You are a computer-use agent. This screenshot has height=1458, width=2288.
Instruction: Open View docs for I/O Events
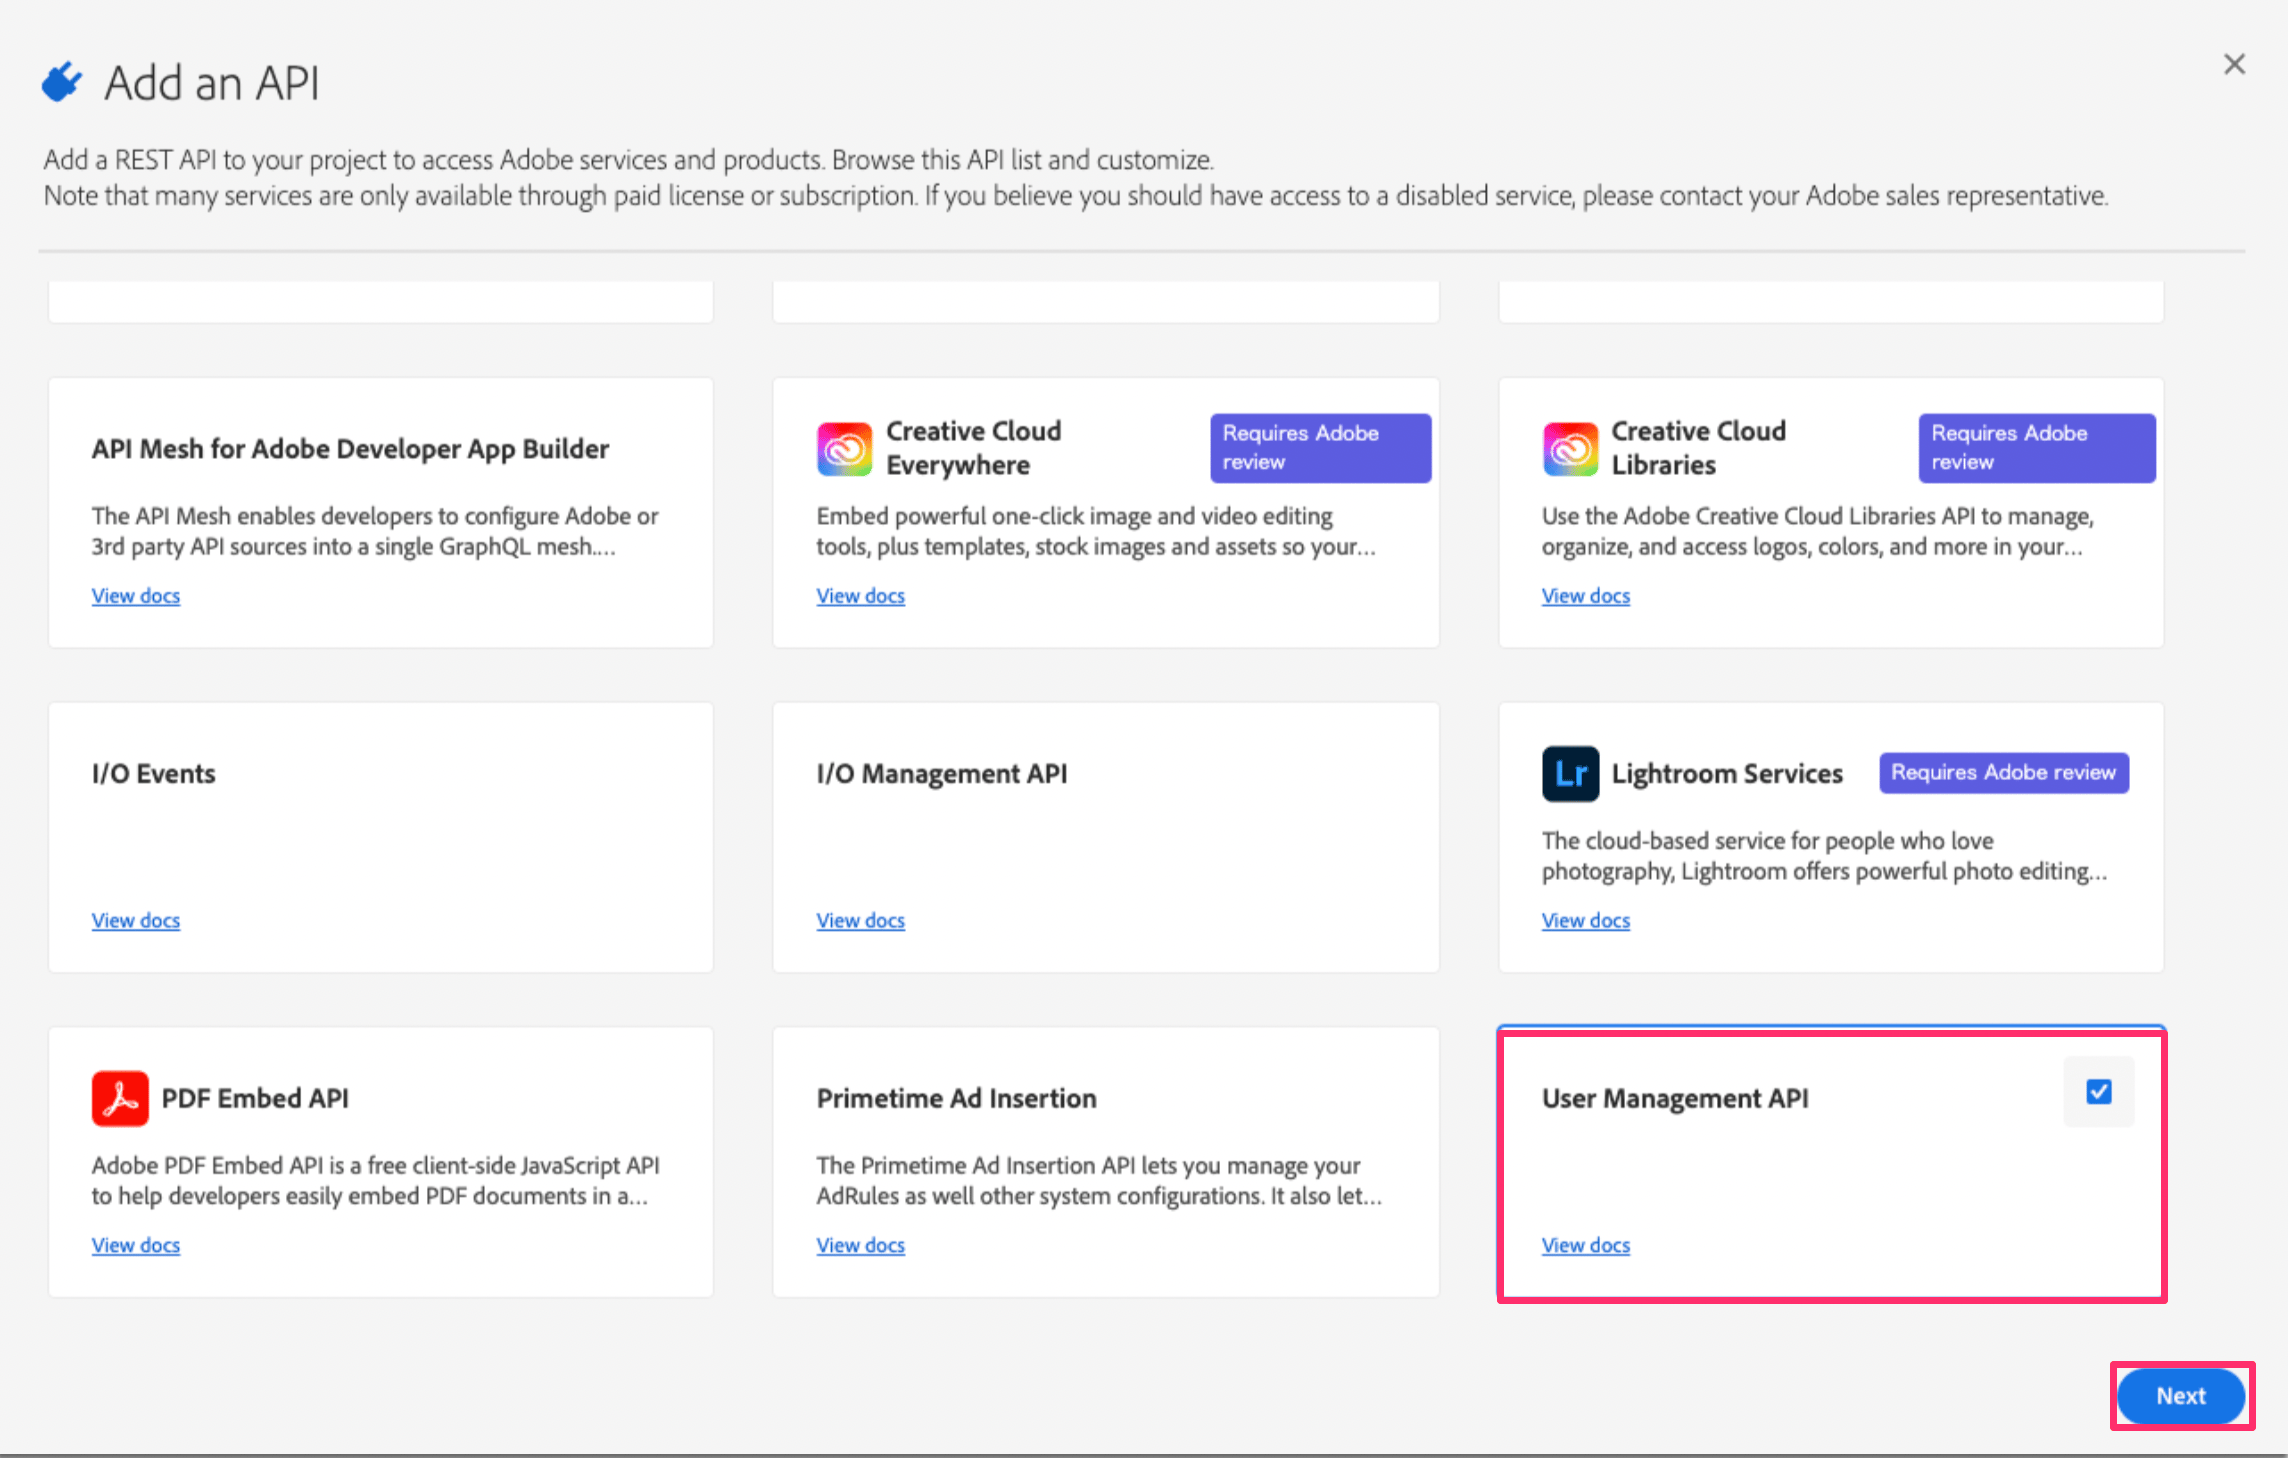pyautogui.click(x=136, y=920)
